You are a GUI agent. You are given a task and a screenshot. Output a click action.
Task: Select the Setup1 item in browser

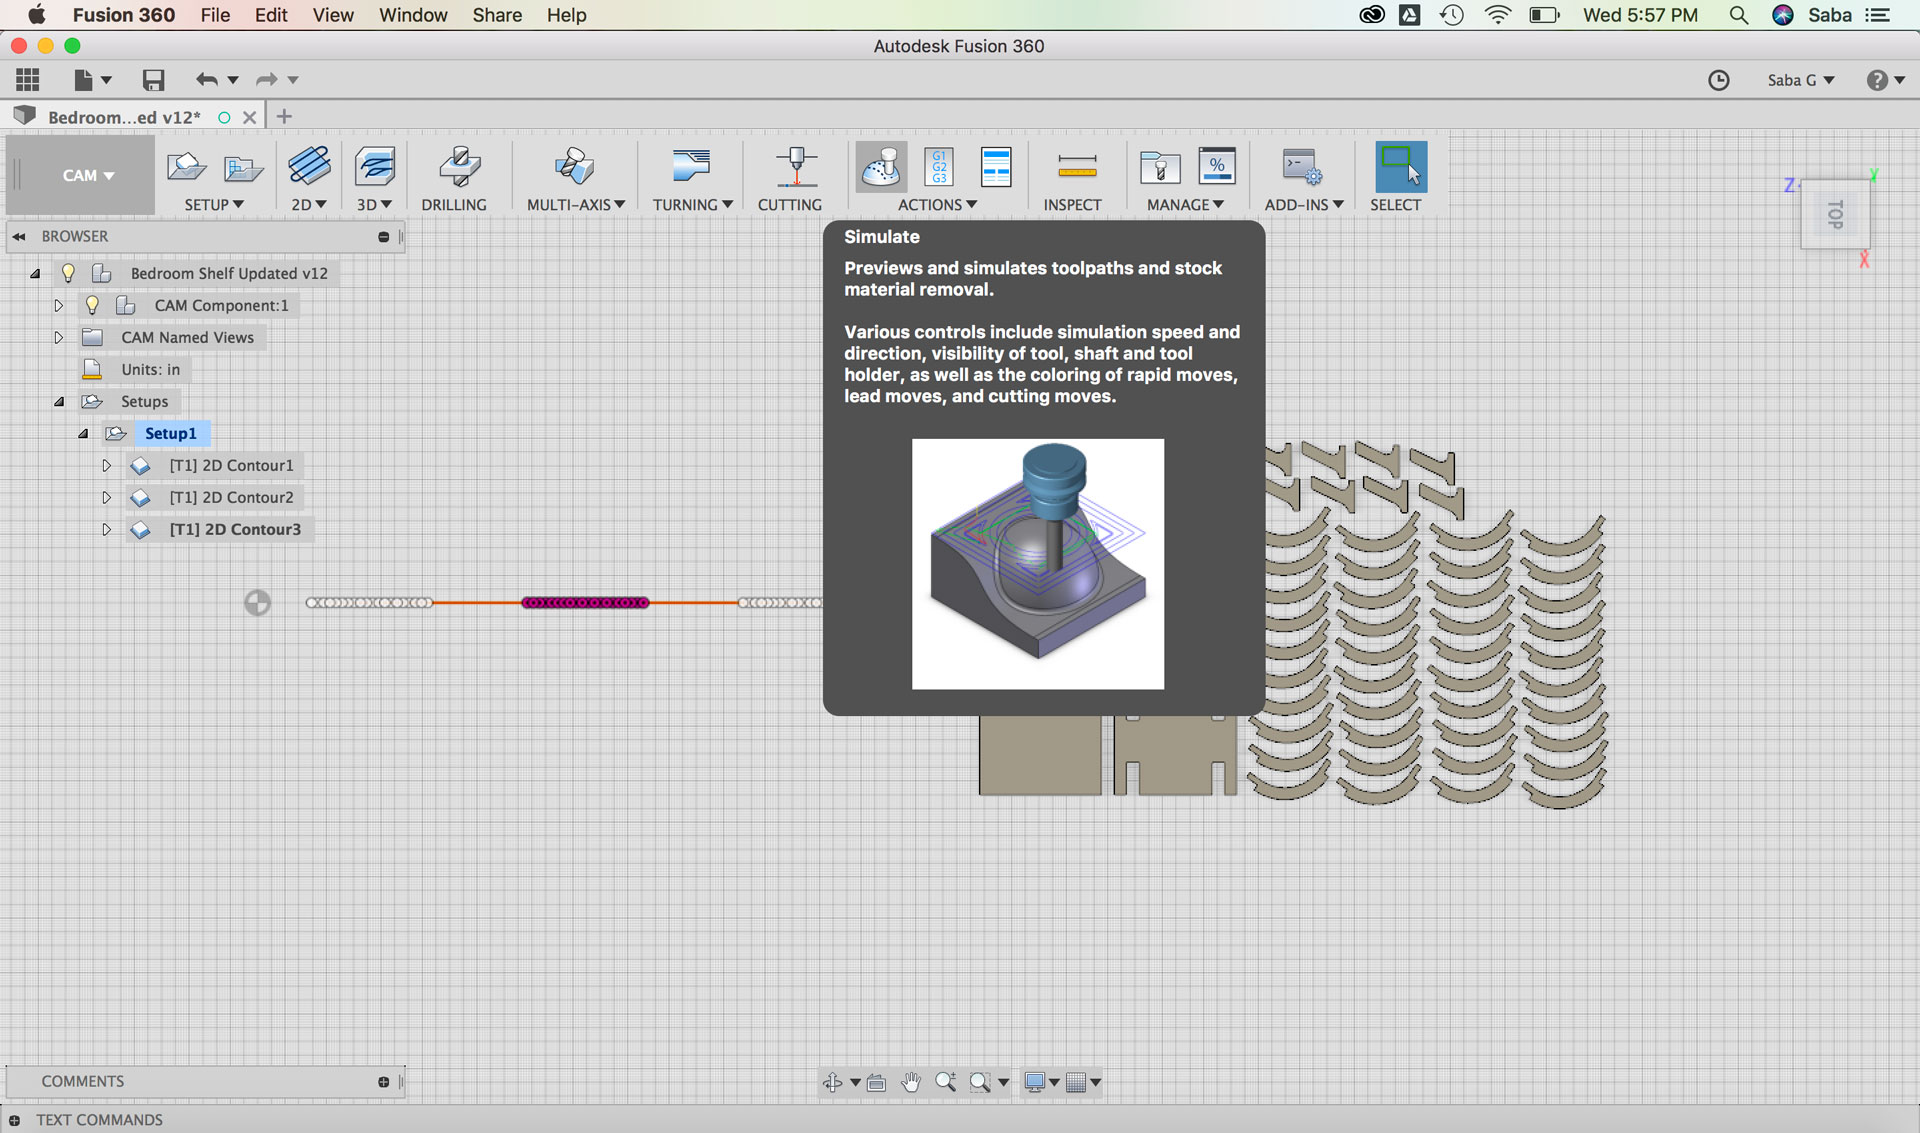click(x=170, y=433)
